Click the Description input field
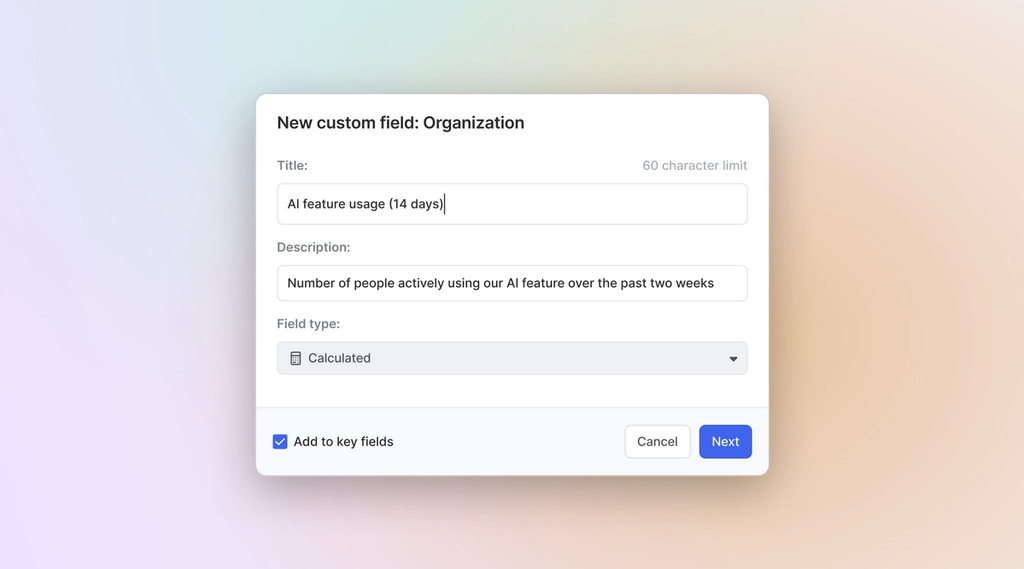 512,283
